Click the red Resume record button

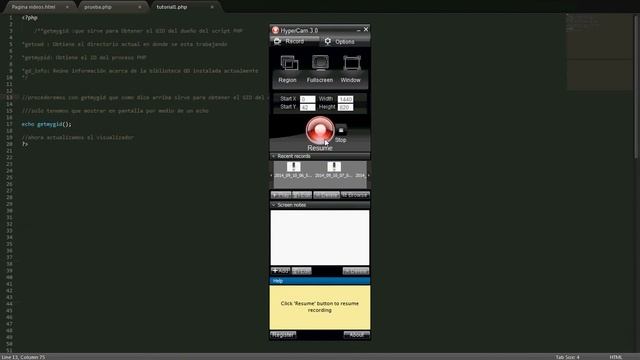pyautogui.click(x=320, y=130)
